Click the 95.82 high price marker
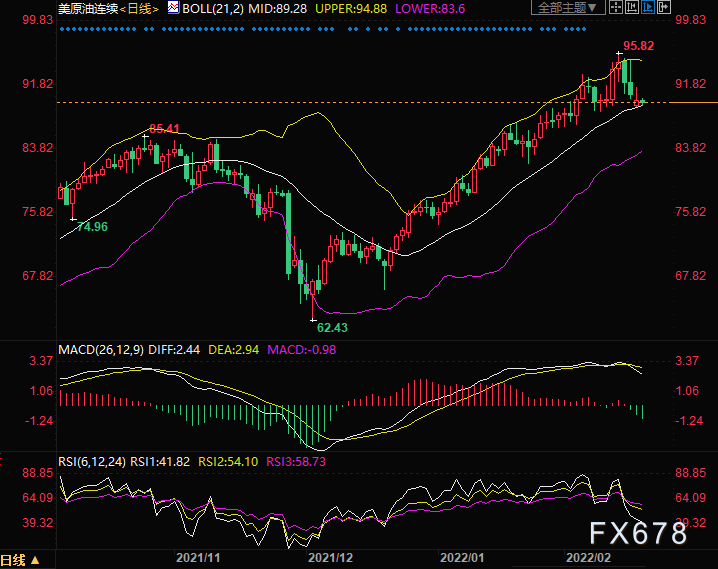Image resolution: width=718 pixels, height=569 pixels. 638,46
